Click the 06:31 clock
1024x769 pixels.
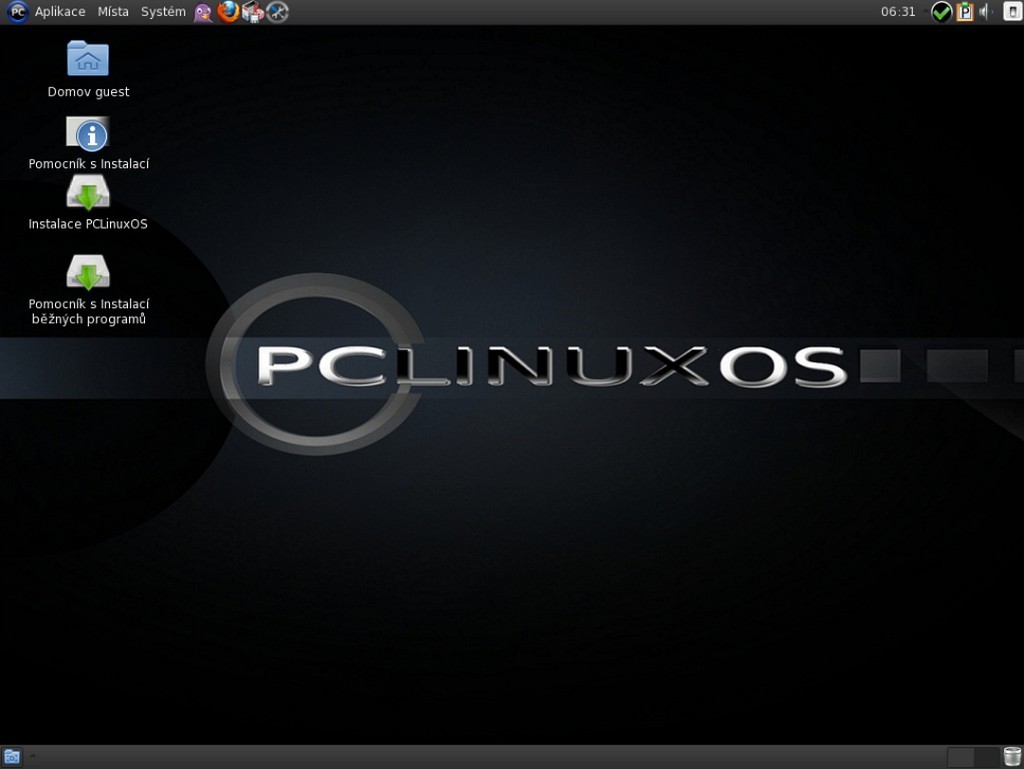pos(898,12)
